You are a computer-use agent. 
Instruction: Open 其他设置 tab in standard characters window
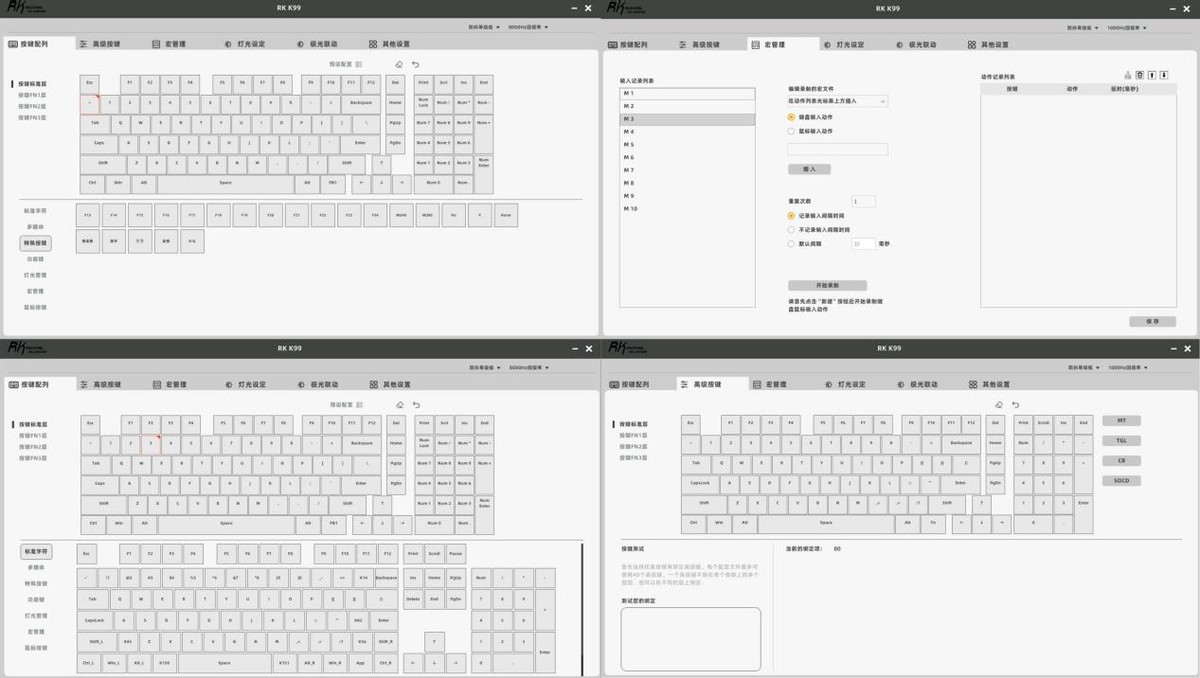(389, 384)
